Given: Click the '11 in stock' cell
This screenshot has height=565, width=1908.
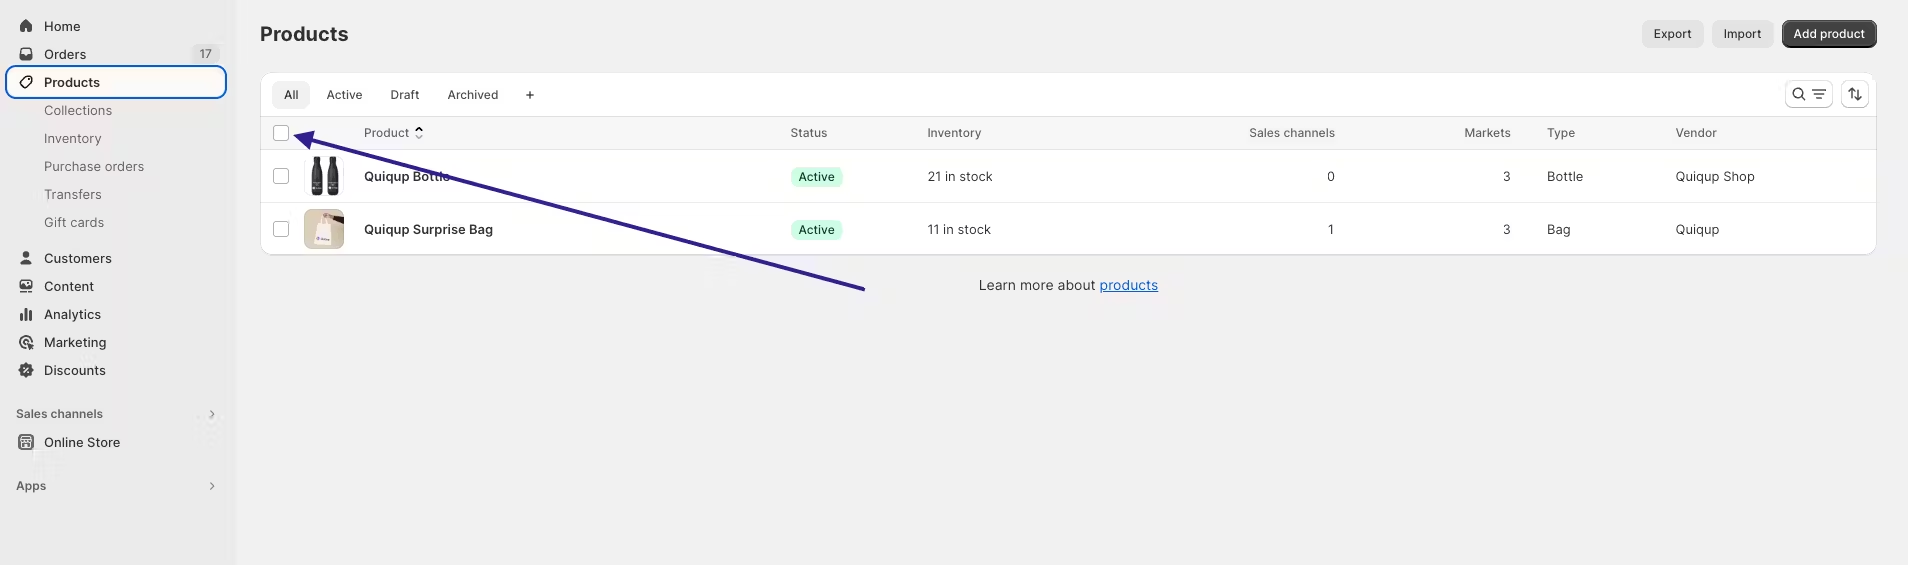Looking at the screenshot, I should [x=959, y=229].
